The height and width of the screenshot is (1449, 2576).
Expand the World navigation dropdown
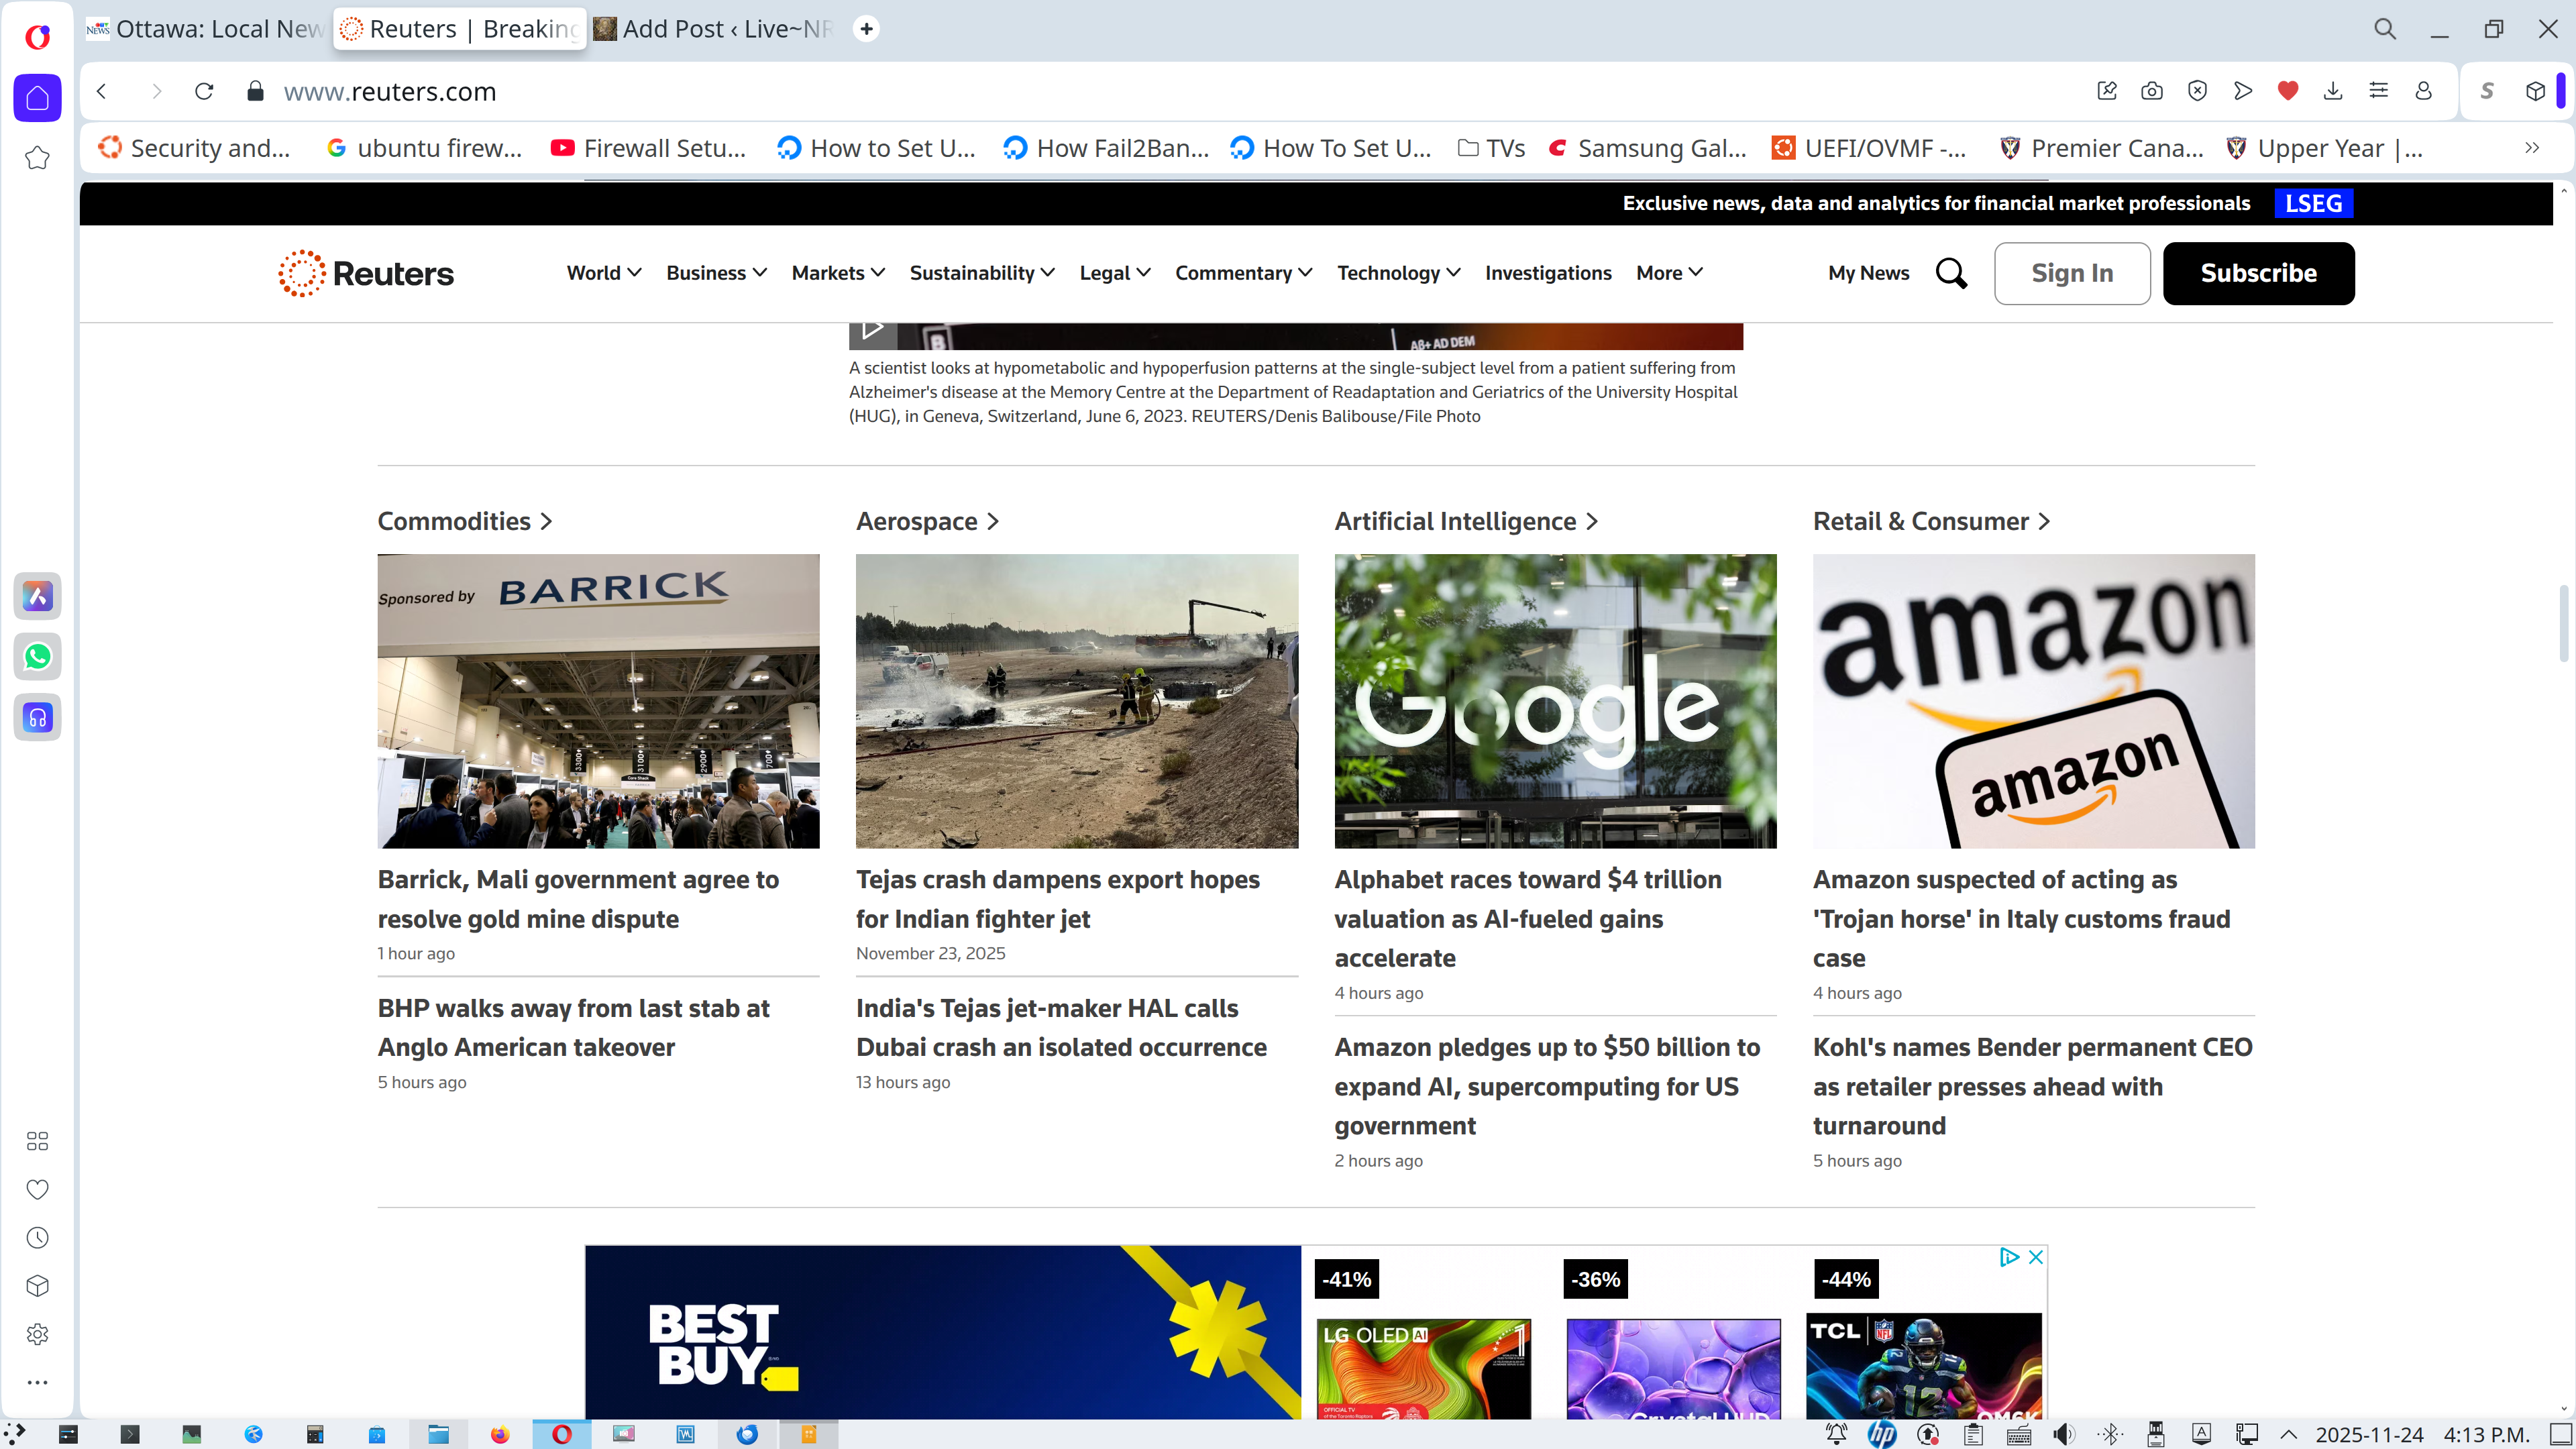pos(604,273)
